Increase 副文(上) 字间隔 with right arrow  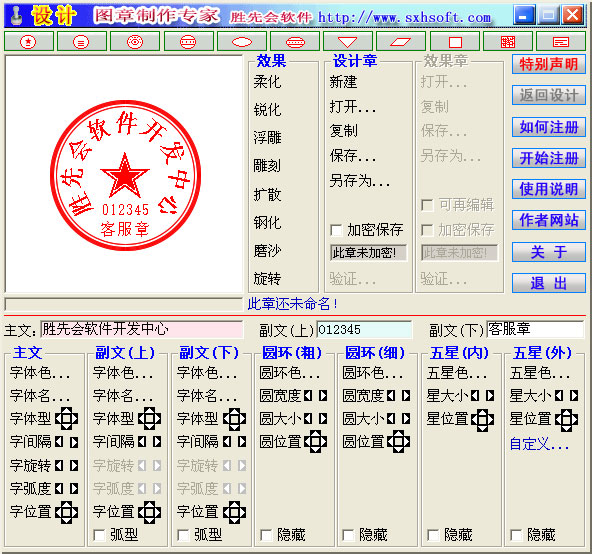[x=157, y=442]
